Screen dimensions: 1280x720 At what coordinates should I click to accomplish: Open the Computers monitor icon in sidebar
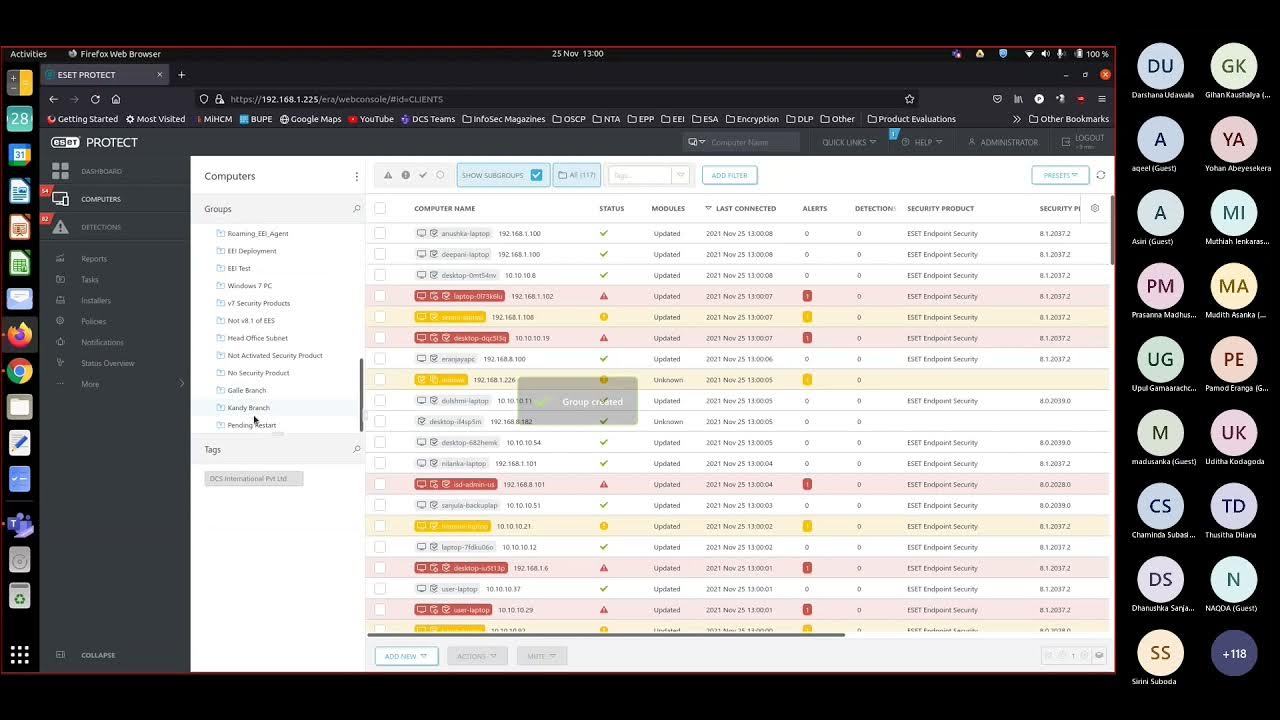point(60,199)
